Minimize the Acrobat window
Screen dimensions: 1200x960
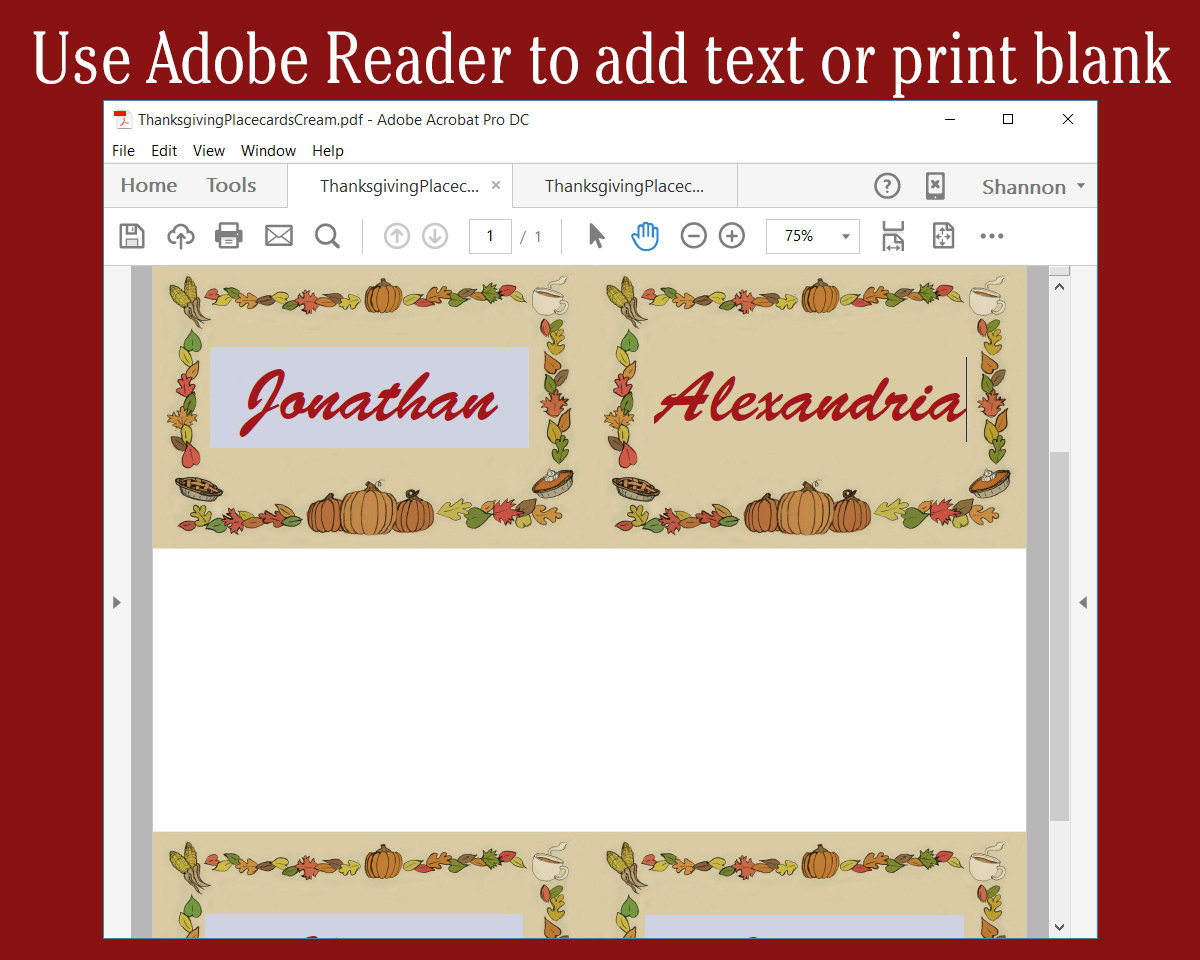click(948, 119)
